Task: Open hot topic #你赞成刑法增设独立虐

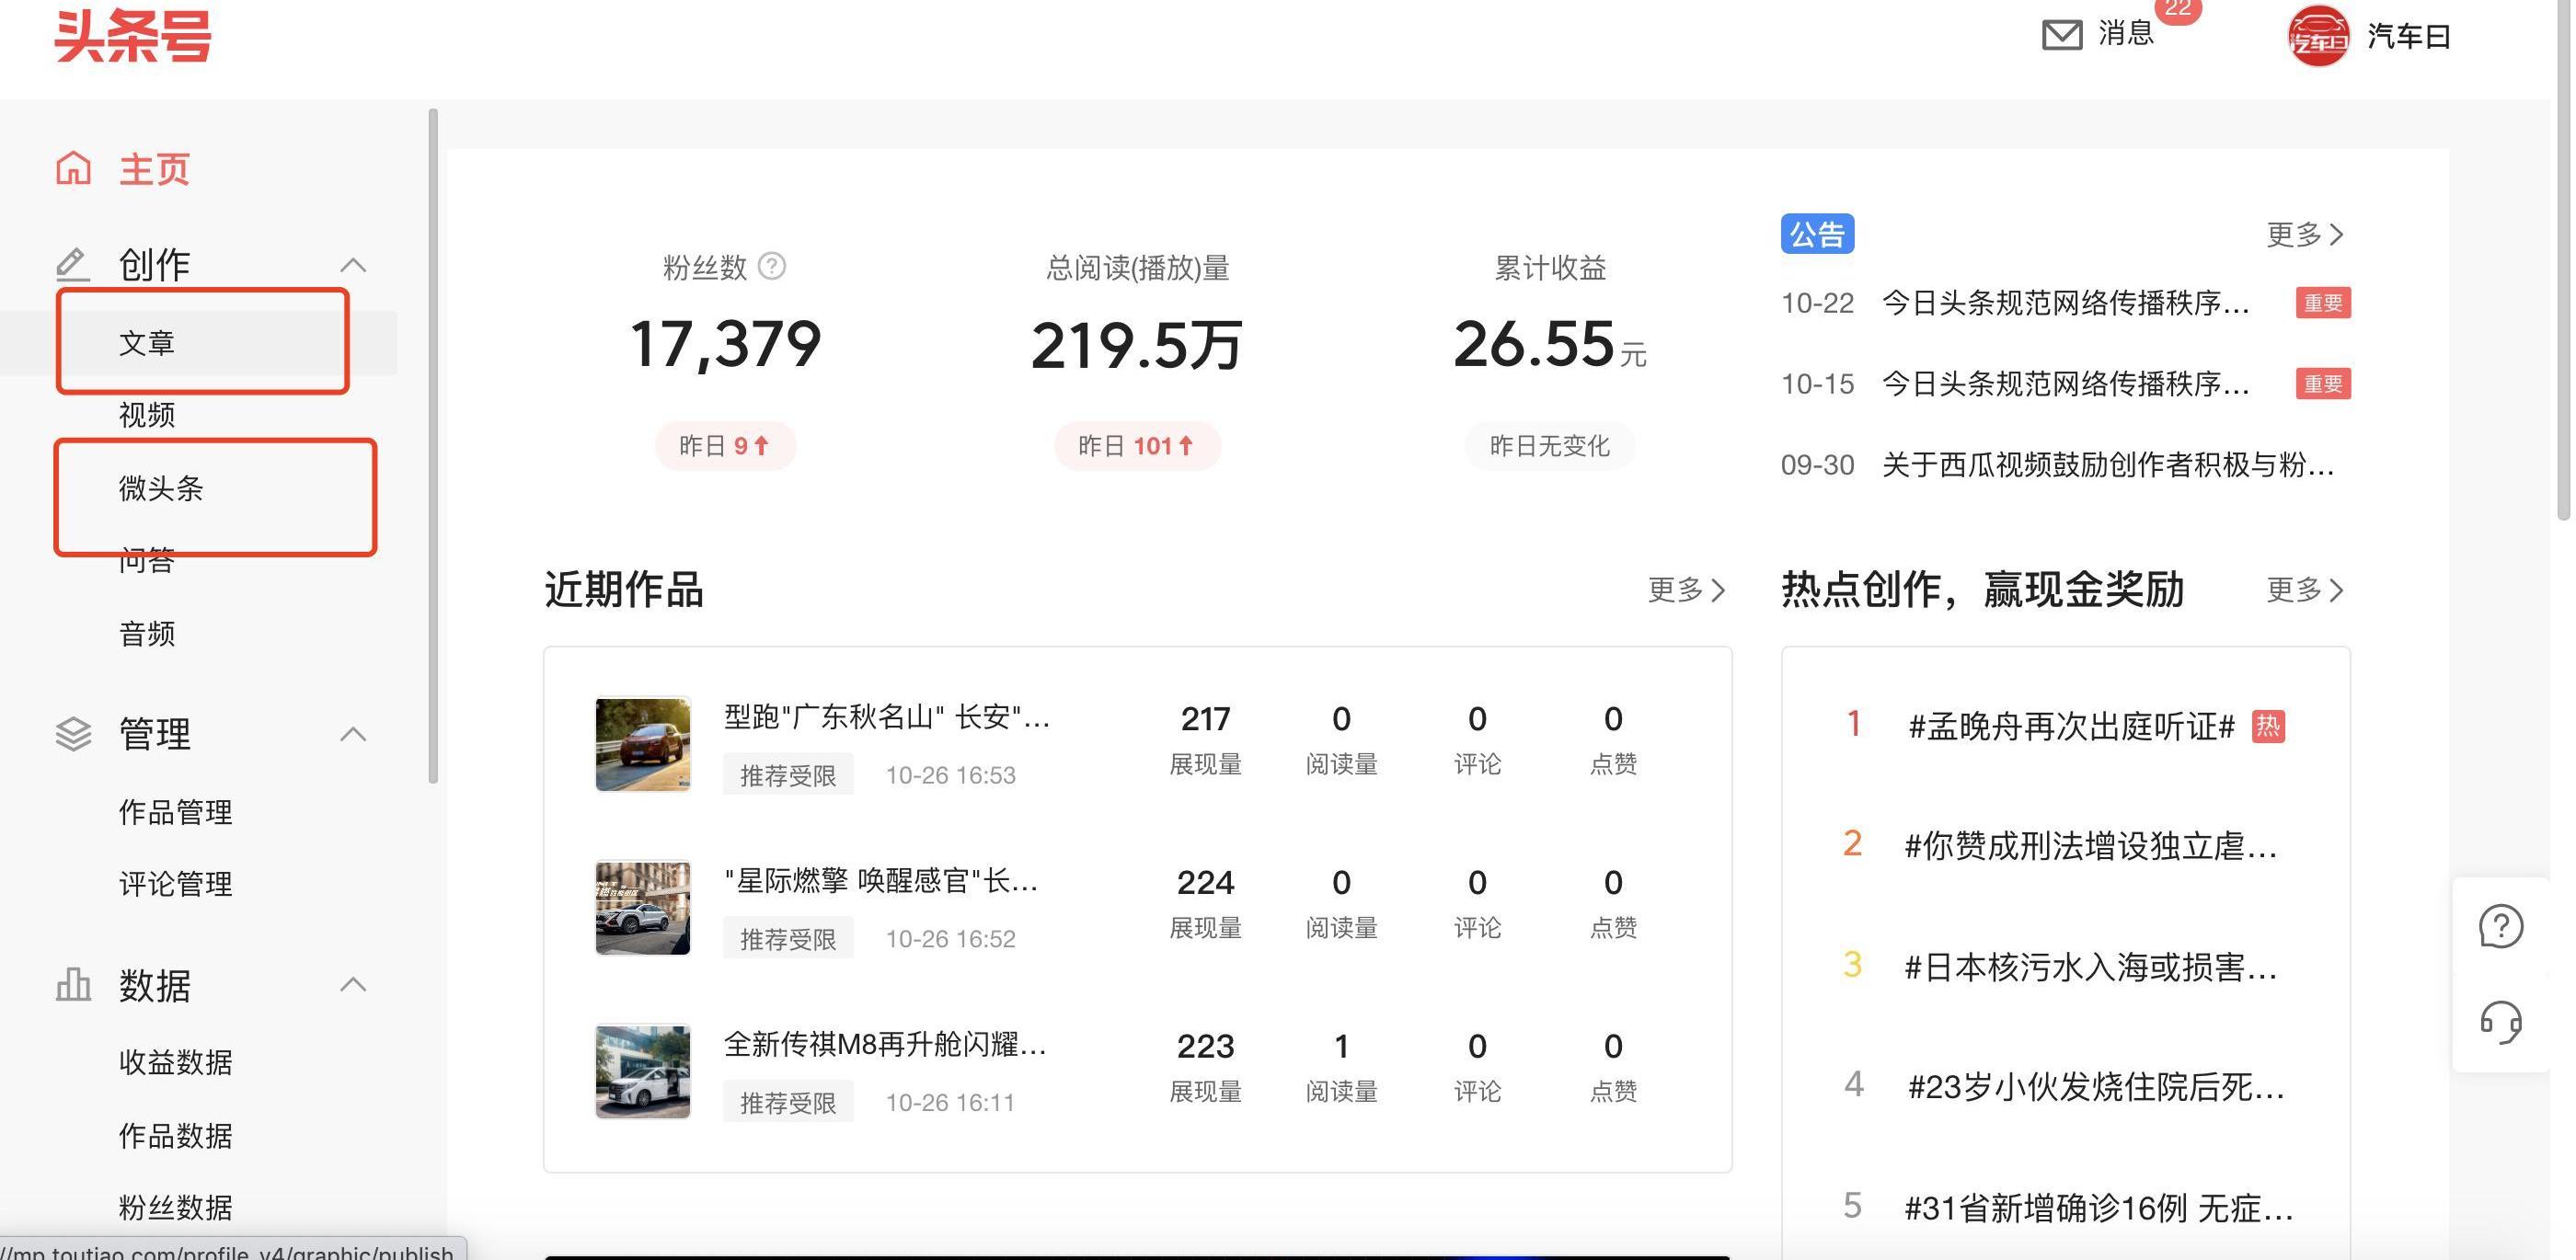Action: pyautogui.click(x=2091, y=847)
